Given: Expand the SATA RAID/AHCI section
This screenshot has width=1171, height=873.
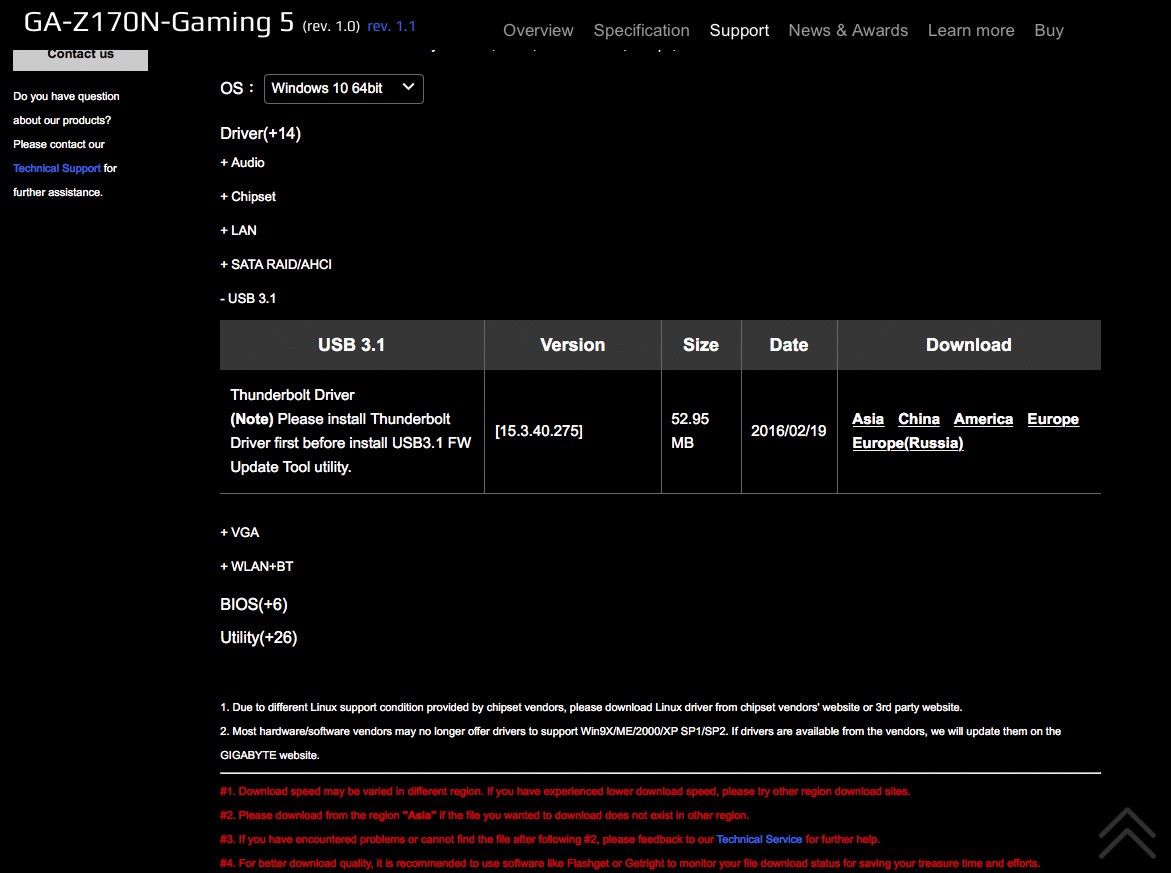Looking at the screenshot, I should [x=276, y=264].
